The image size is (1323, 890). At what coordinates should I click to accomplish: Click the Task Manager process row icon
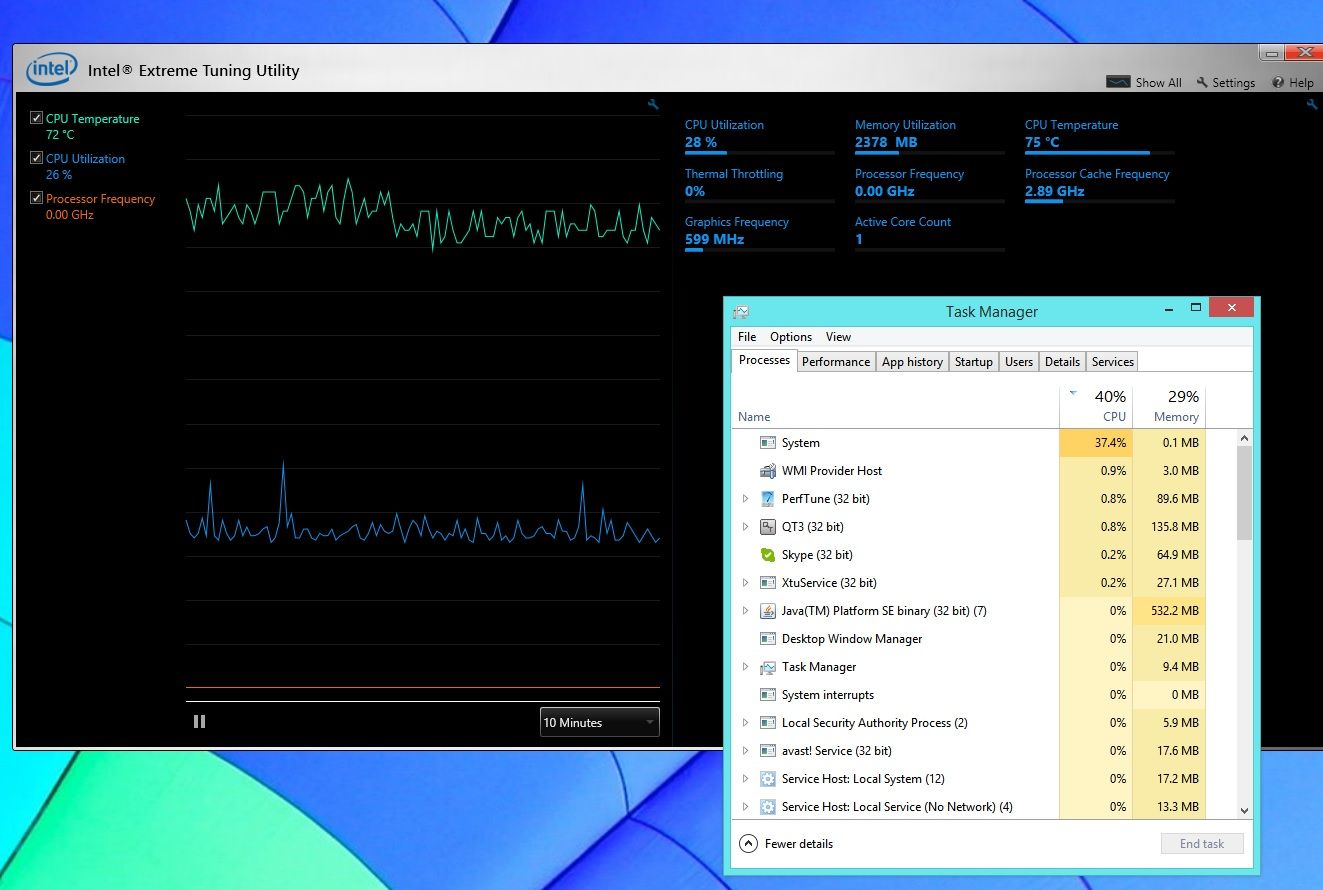pyautogui.click(x=768, y=666)
